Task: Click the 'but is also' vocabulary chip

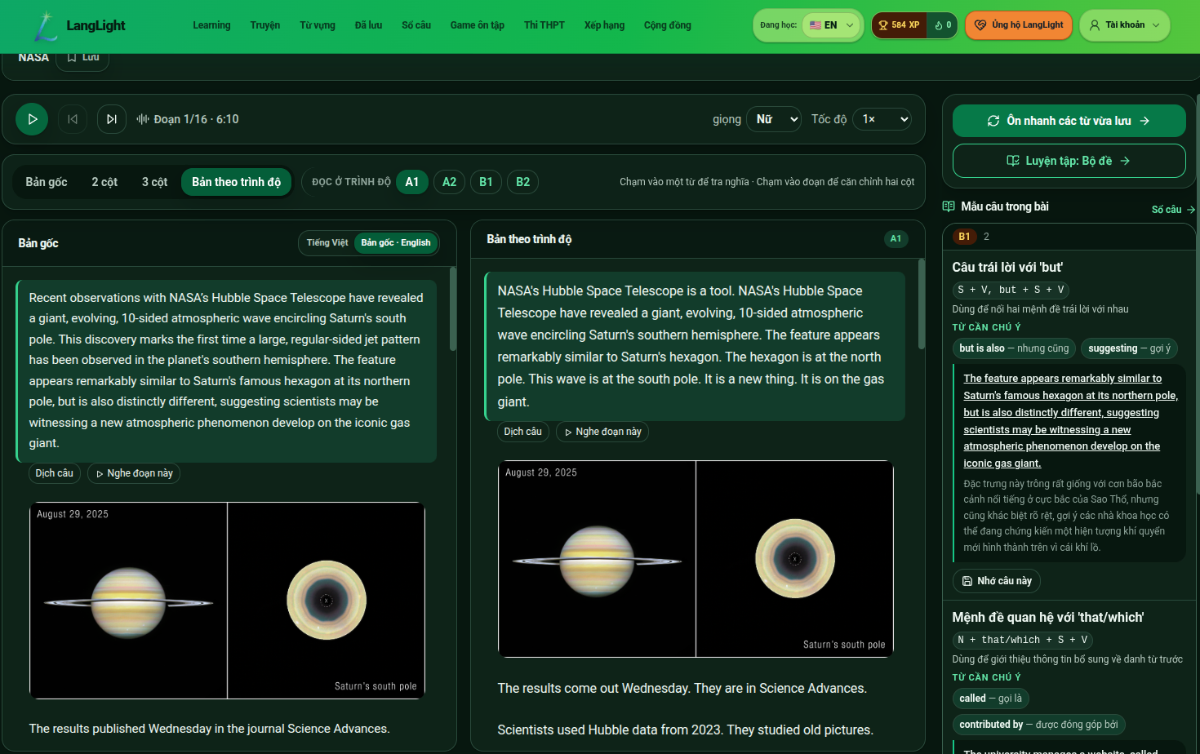Action: [x=1014, y=349]
